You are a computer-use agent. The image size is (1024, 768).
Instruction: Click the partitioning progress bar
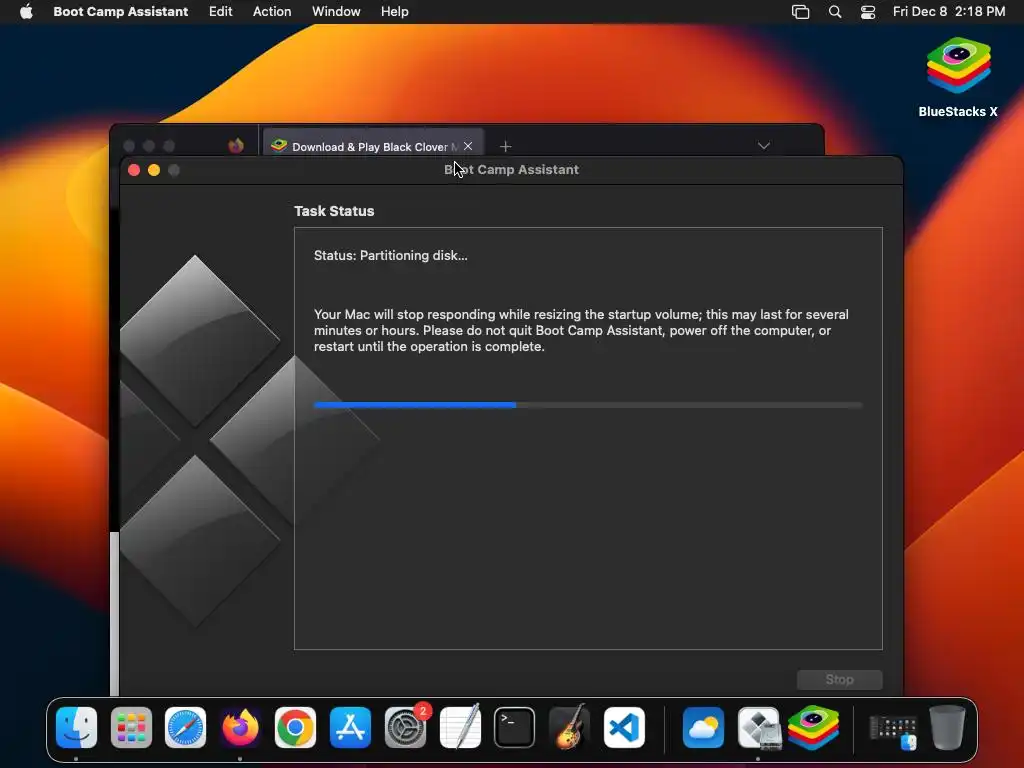pos(588,405)
